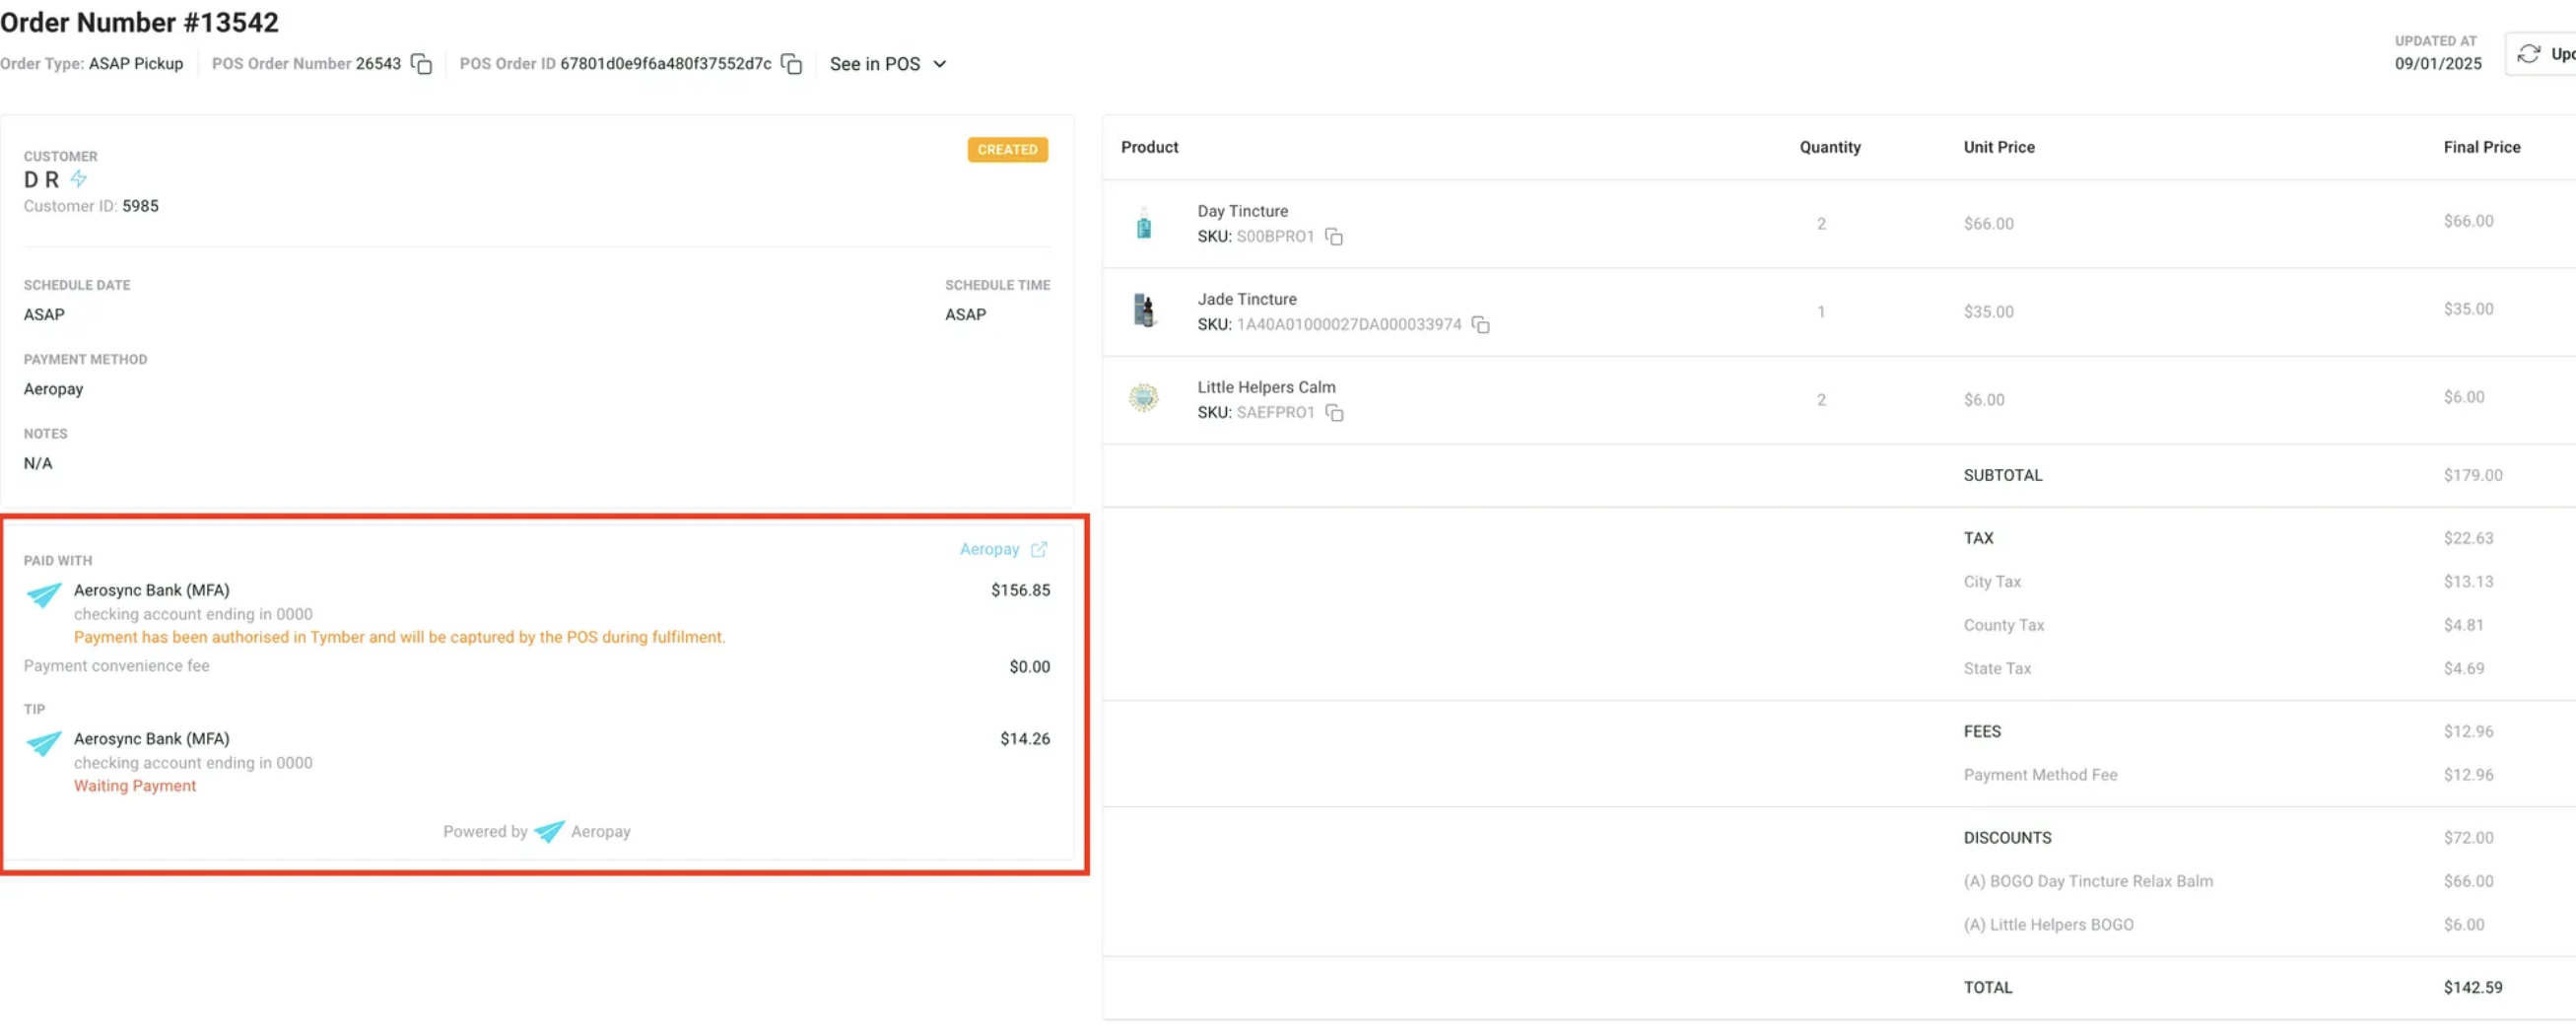Click the Aeropay plane icon under Tip
2576x1036 pixels.
(43, 744)
